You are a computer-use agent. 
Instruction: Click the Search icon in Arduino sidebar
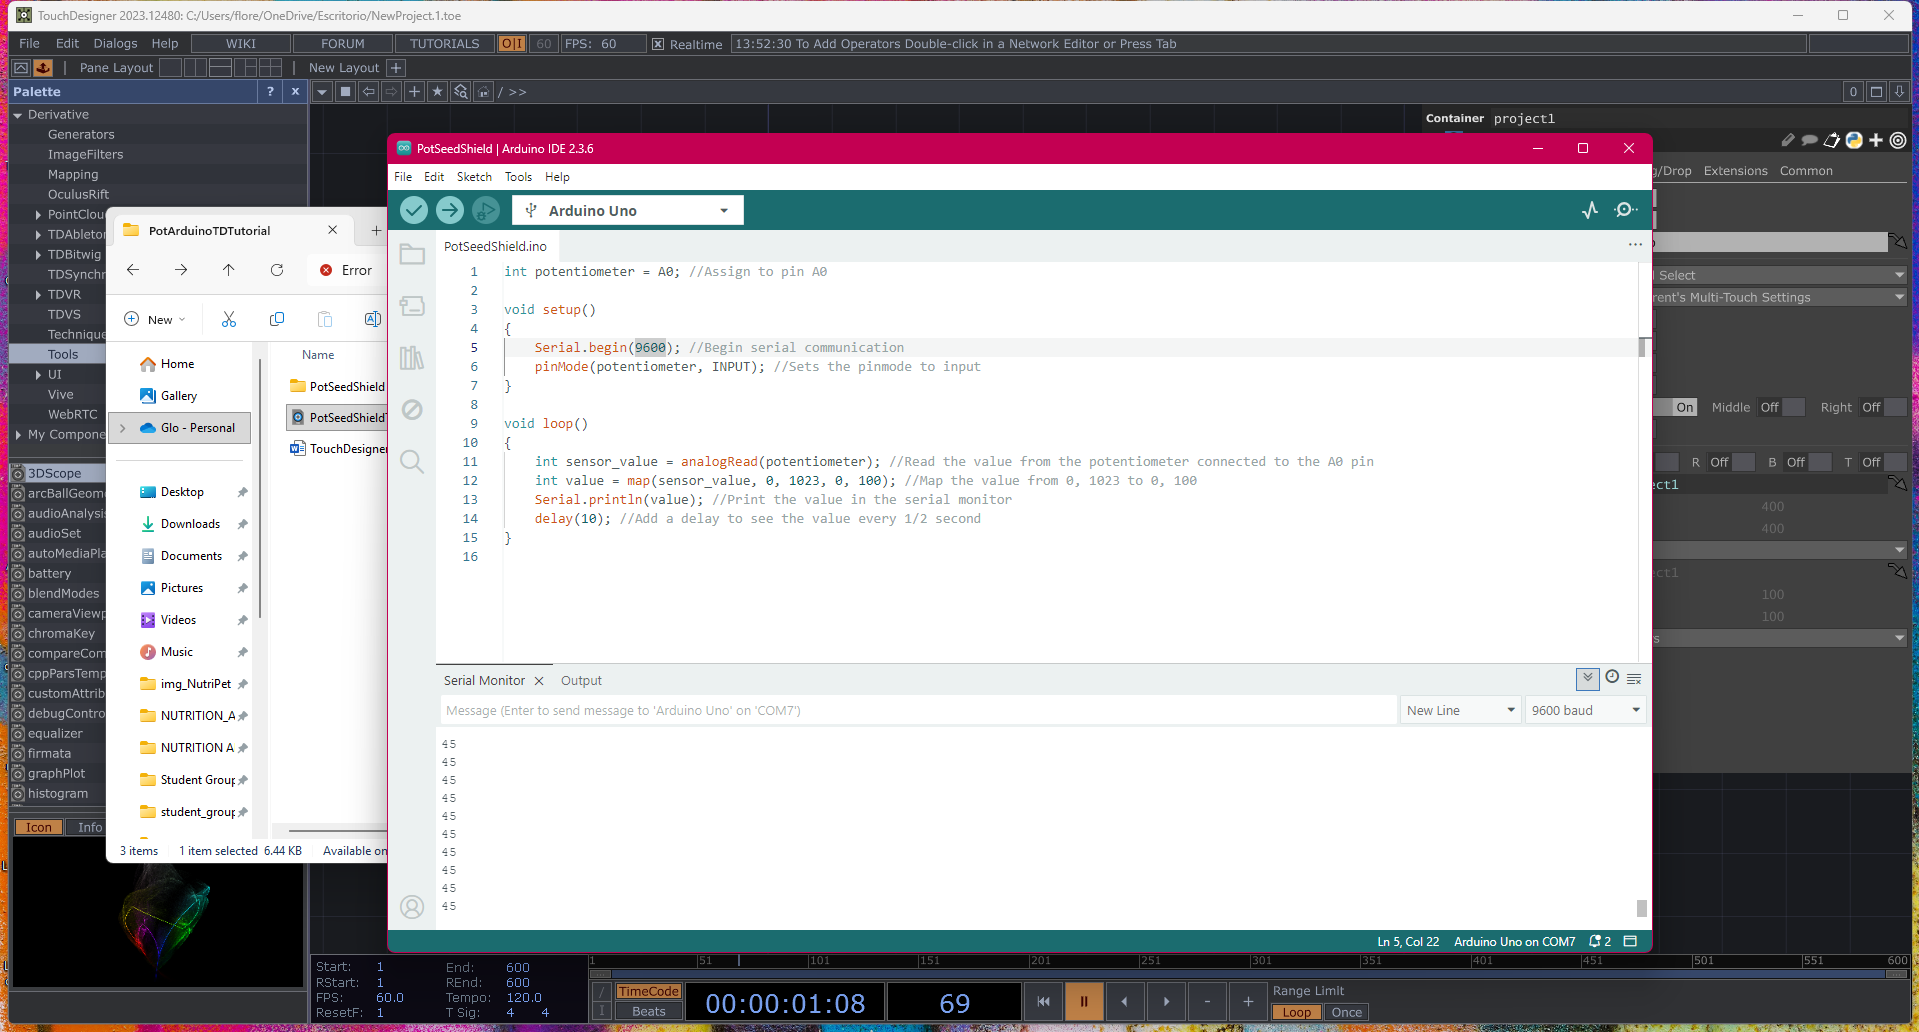tap(412, 462)
